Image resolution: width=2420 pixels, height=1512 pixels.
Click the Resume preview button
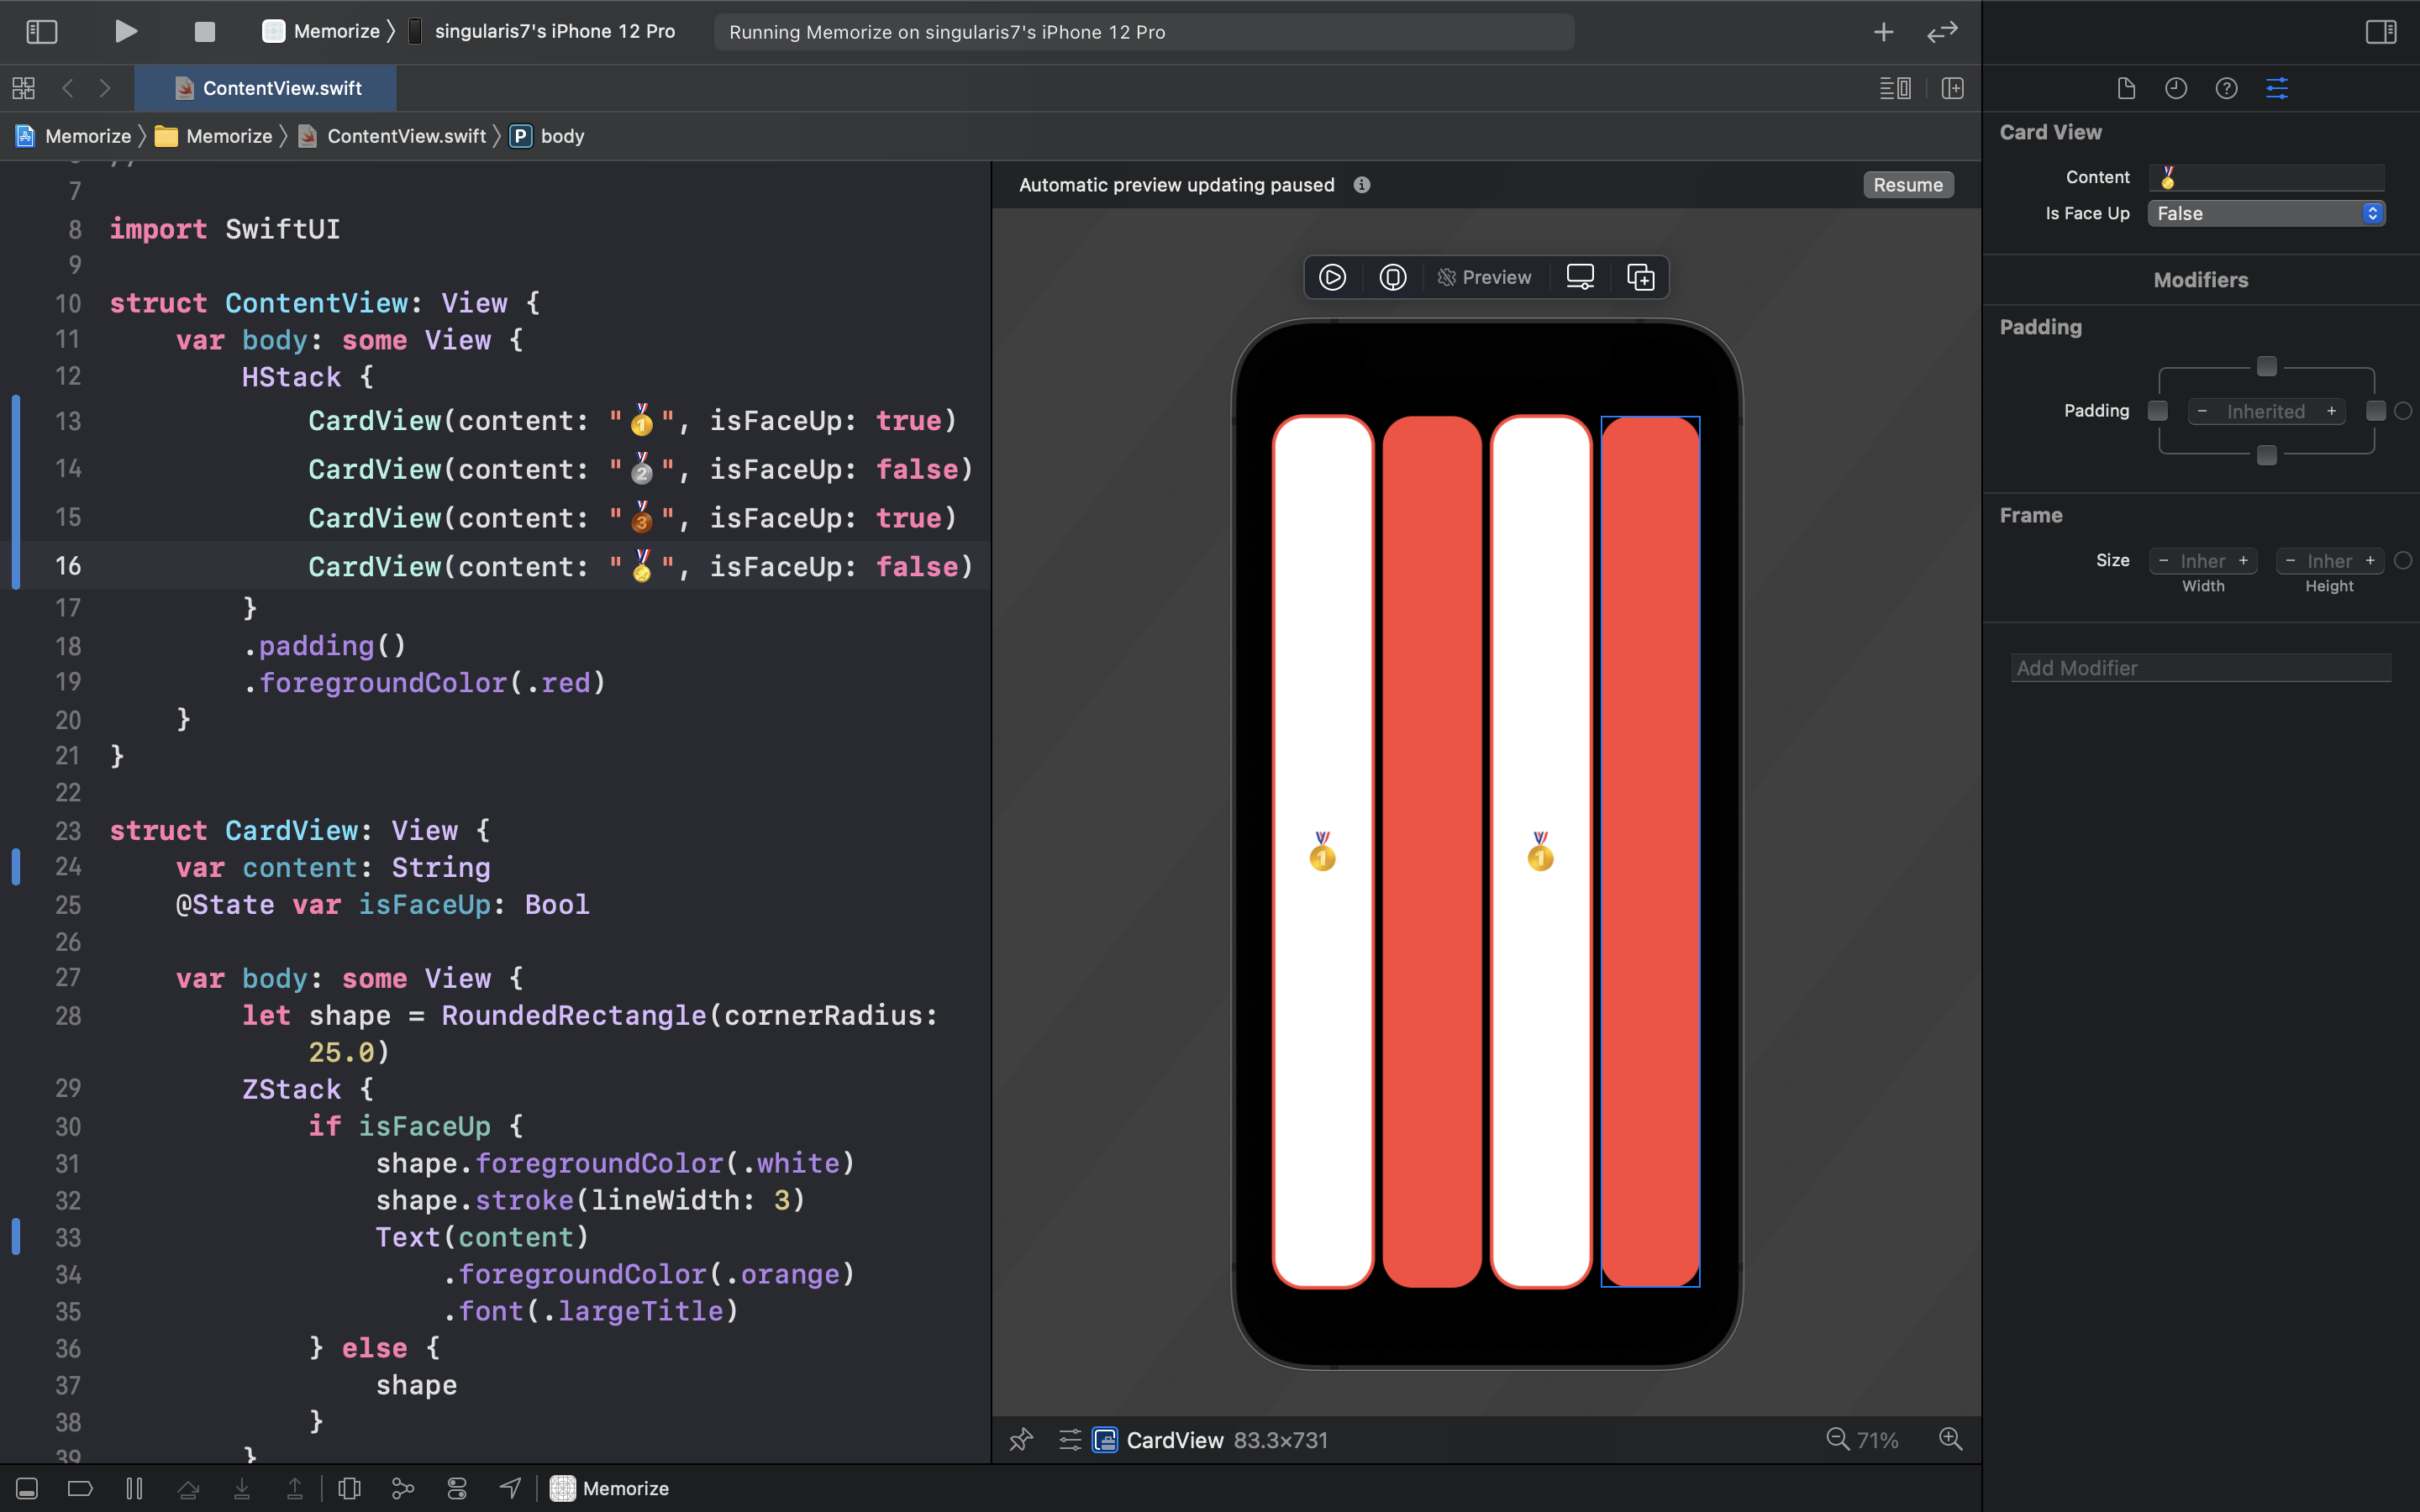tap(1907, 185)
